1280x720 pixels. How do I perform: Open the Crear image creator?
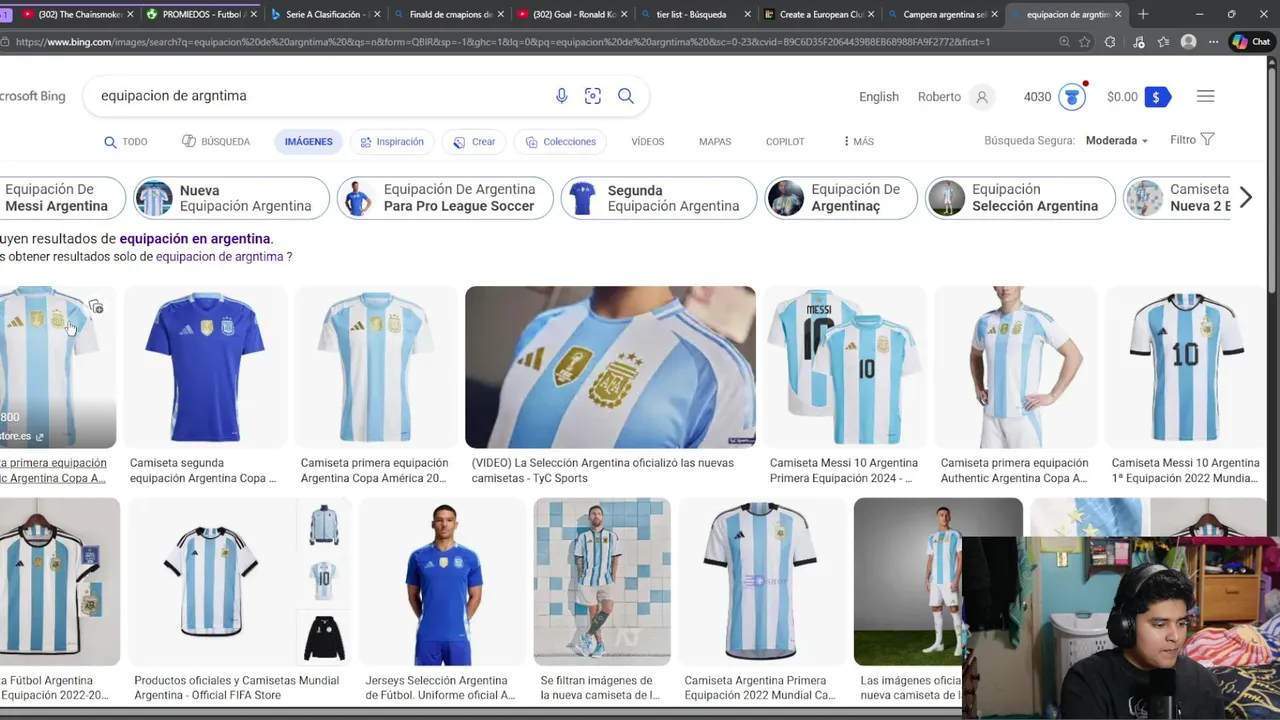tap(474, 142)
